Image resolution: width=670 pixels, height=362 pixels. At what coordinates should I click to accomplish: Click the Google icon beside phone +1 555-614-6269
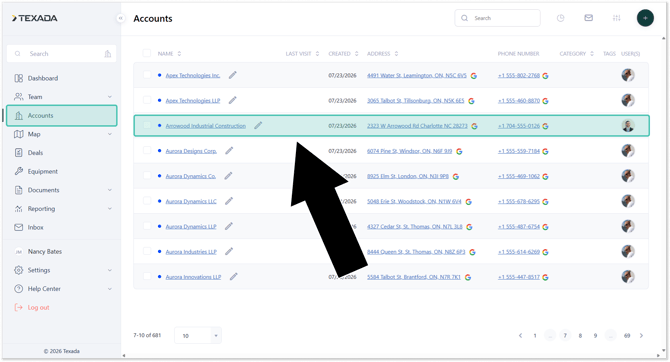(x=545, y=252)
